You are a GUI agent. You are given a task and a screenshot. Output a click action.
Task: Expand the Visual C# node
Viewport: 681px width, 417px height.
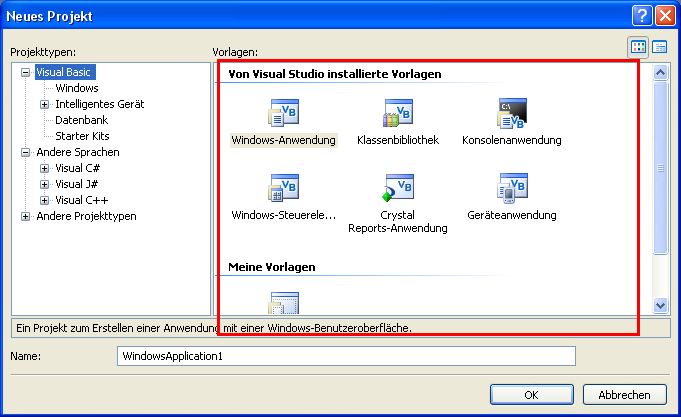pyautogui.click(x=44, y=168)
